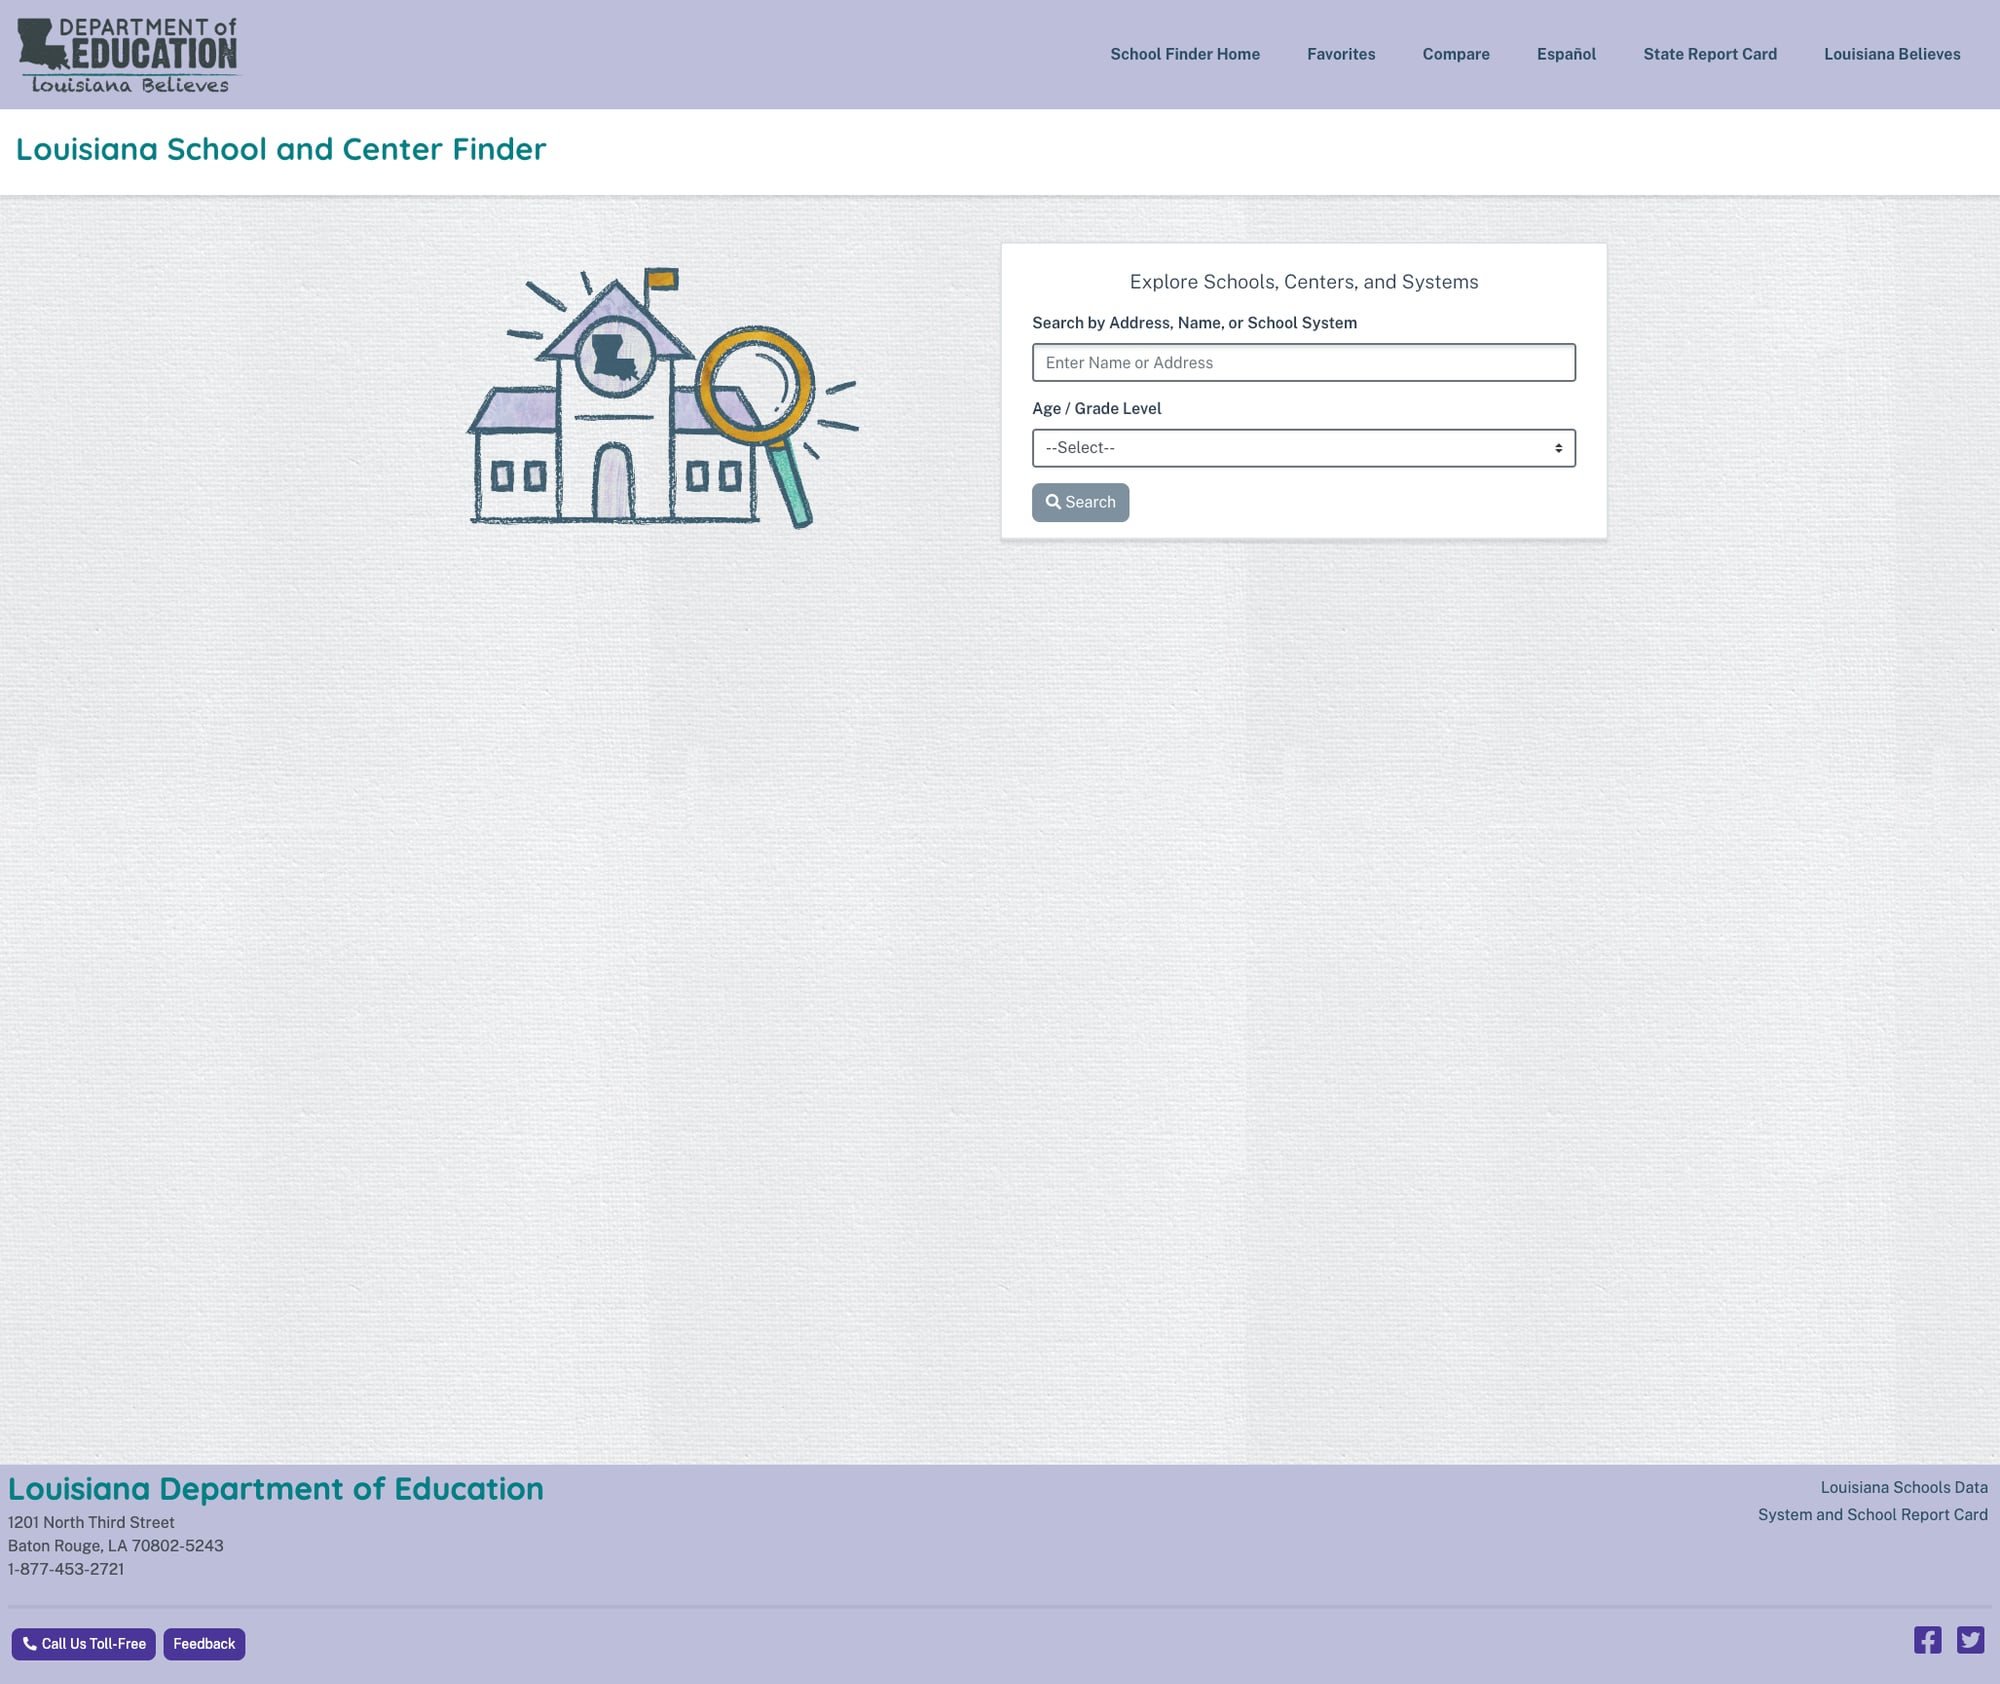Click the Department of Education logo
This screenshot has width=2000, height=1684.
[x=128, y=55]
